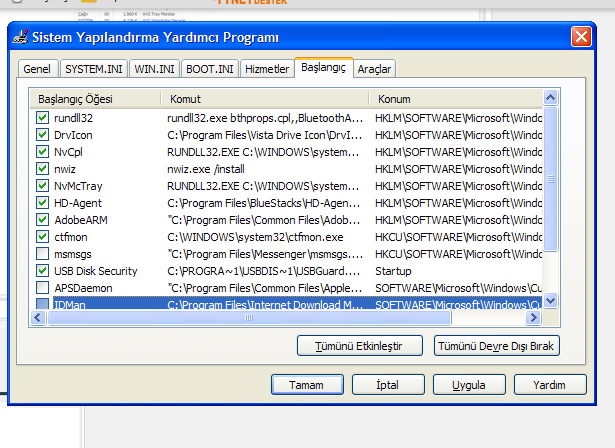
Task: Click the list's scroll down arrow
Action: pos(551,301)
